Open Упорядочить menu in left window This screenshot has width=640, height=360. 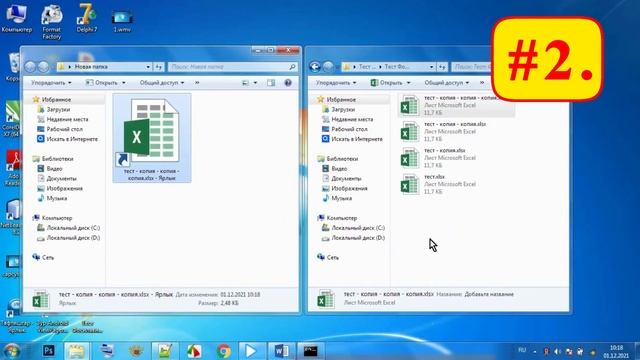pos(51,83)
